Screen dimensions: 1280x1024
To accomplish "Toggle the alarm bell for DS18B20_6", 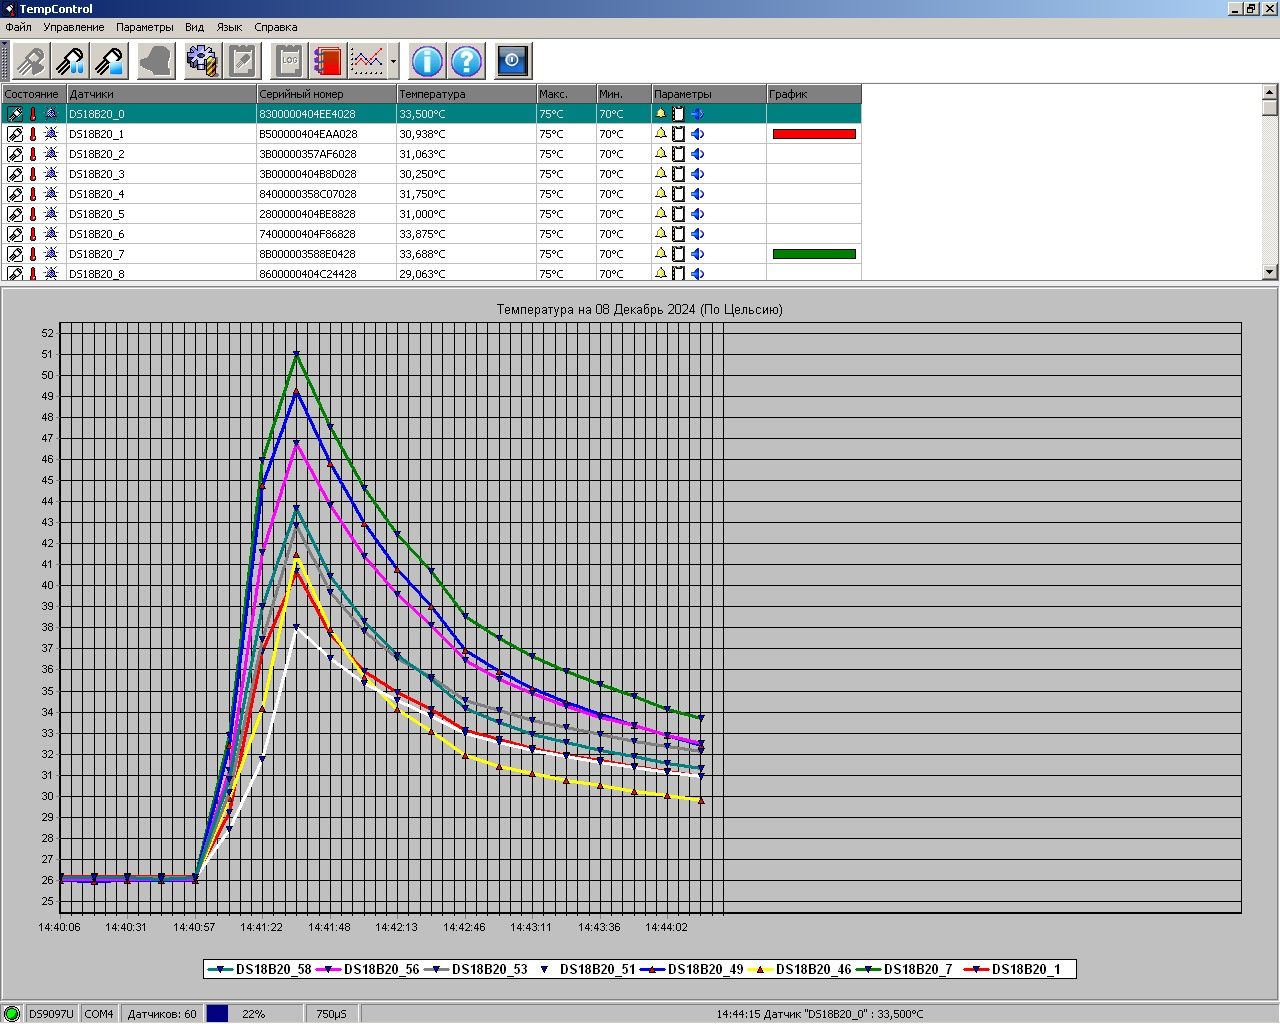I will tap(660, 234).
